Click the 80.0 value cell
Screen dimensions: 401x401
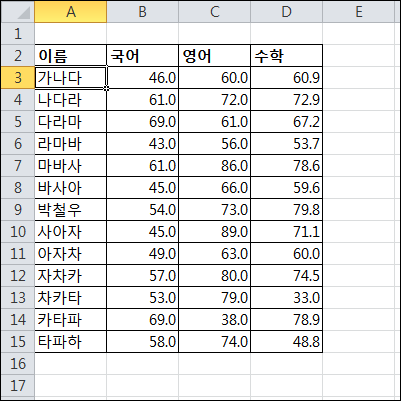tap(215, 276)
